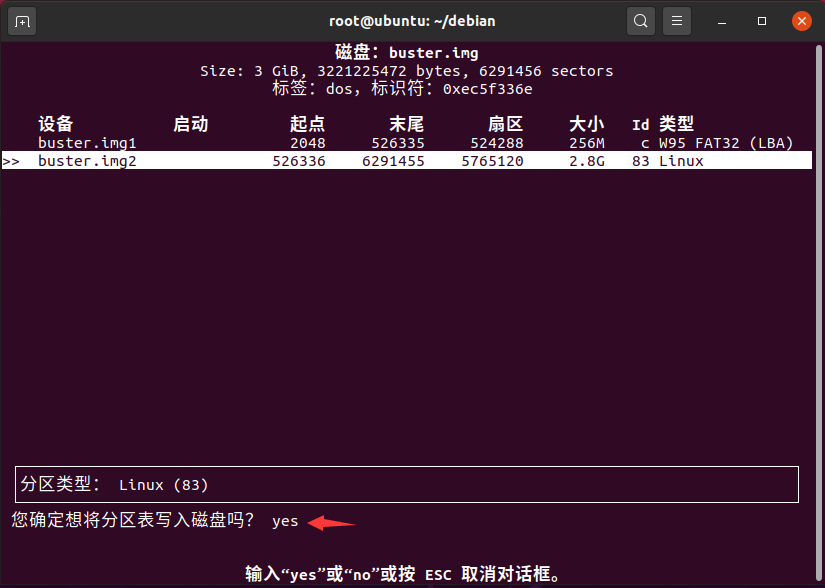Click the W95 FAT32 (LBA) type entry
The width and height of the screenshot is (825, 588).
pyautogui.click(x=726, y=143)
